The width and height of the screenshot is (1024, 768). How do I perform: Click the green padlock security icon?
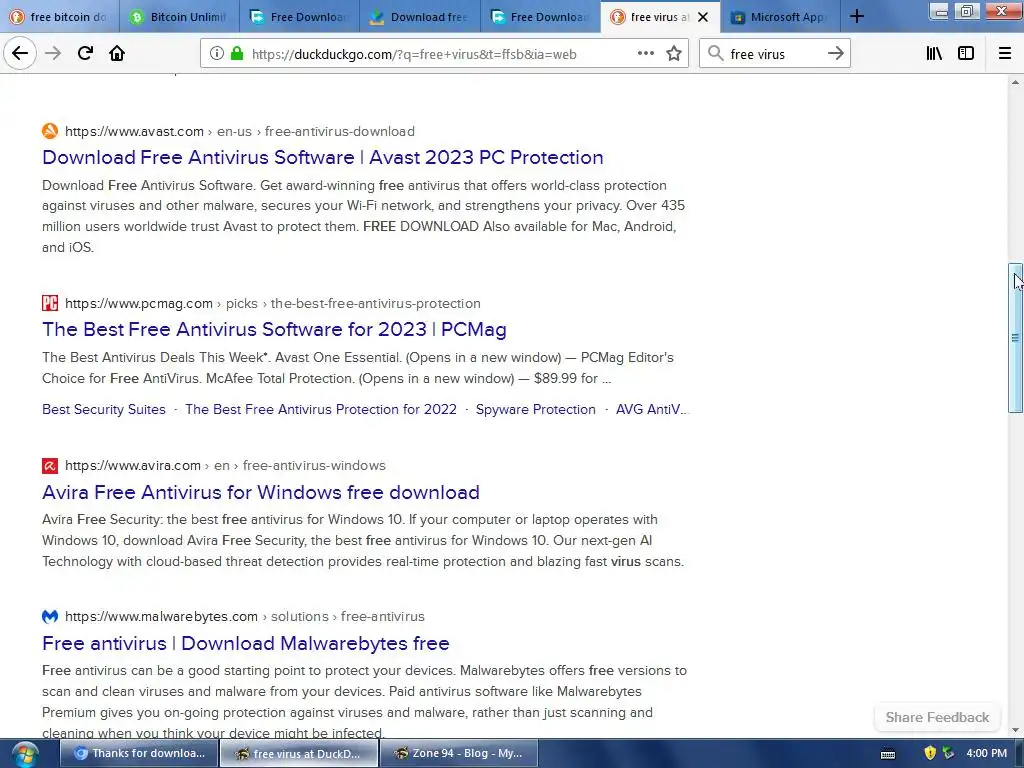coord(238,54)
